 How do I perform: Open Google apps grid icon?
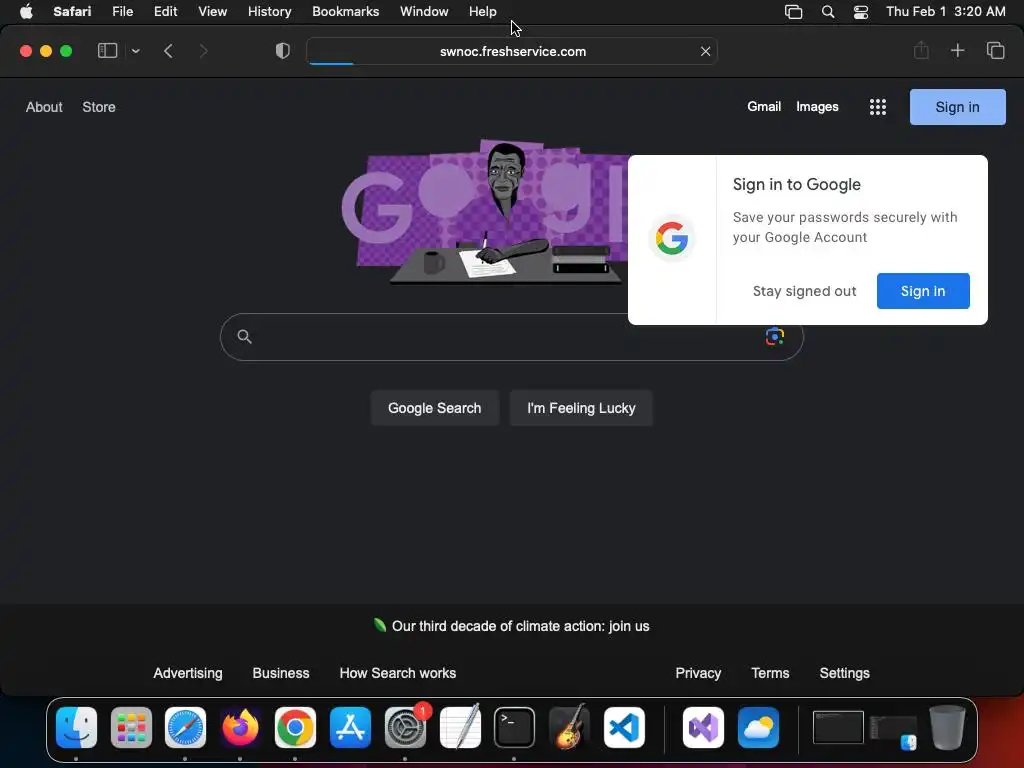pos(878,107)
